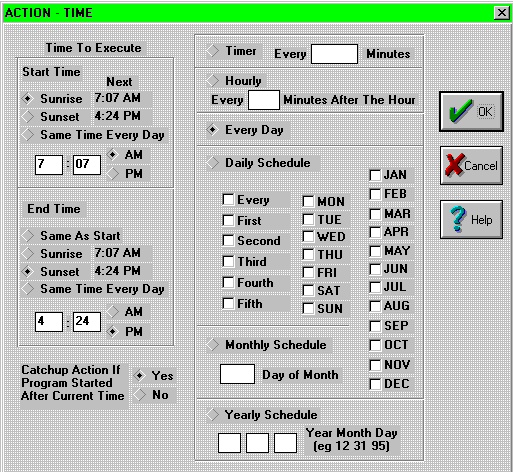513x472 pixels.
Task: Check the Second checkbox
Action: [228, 240]
